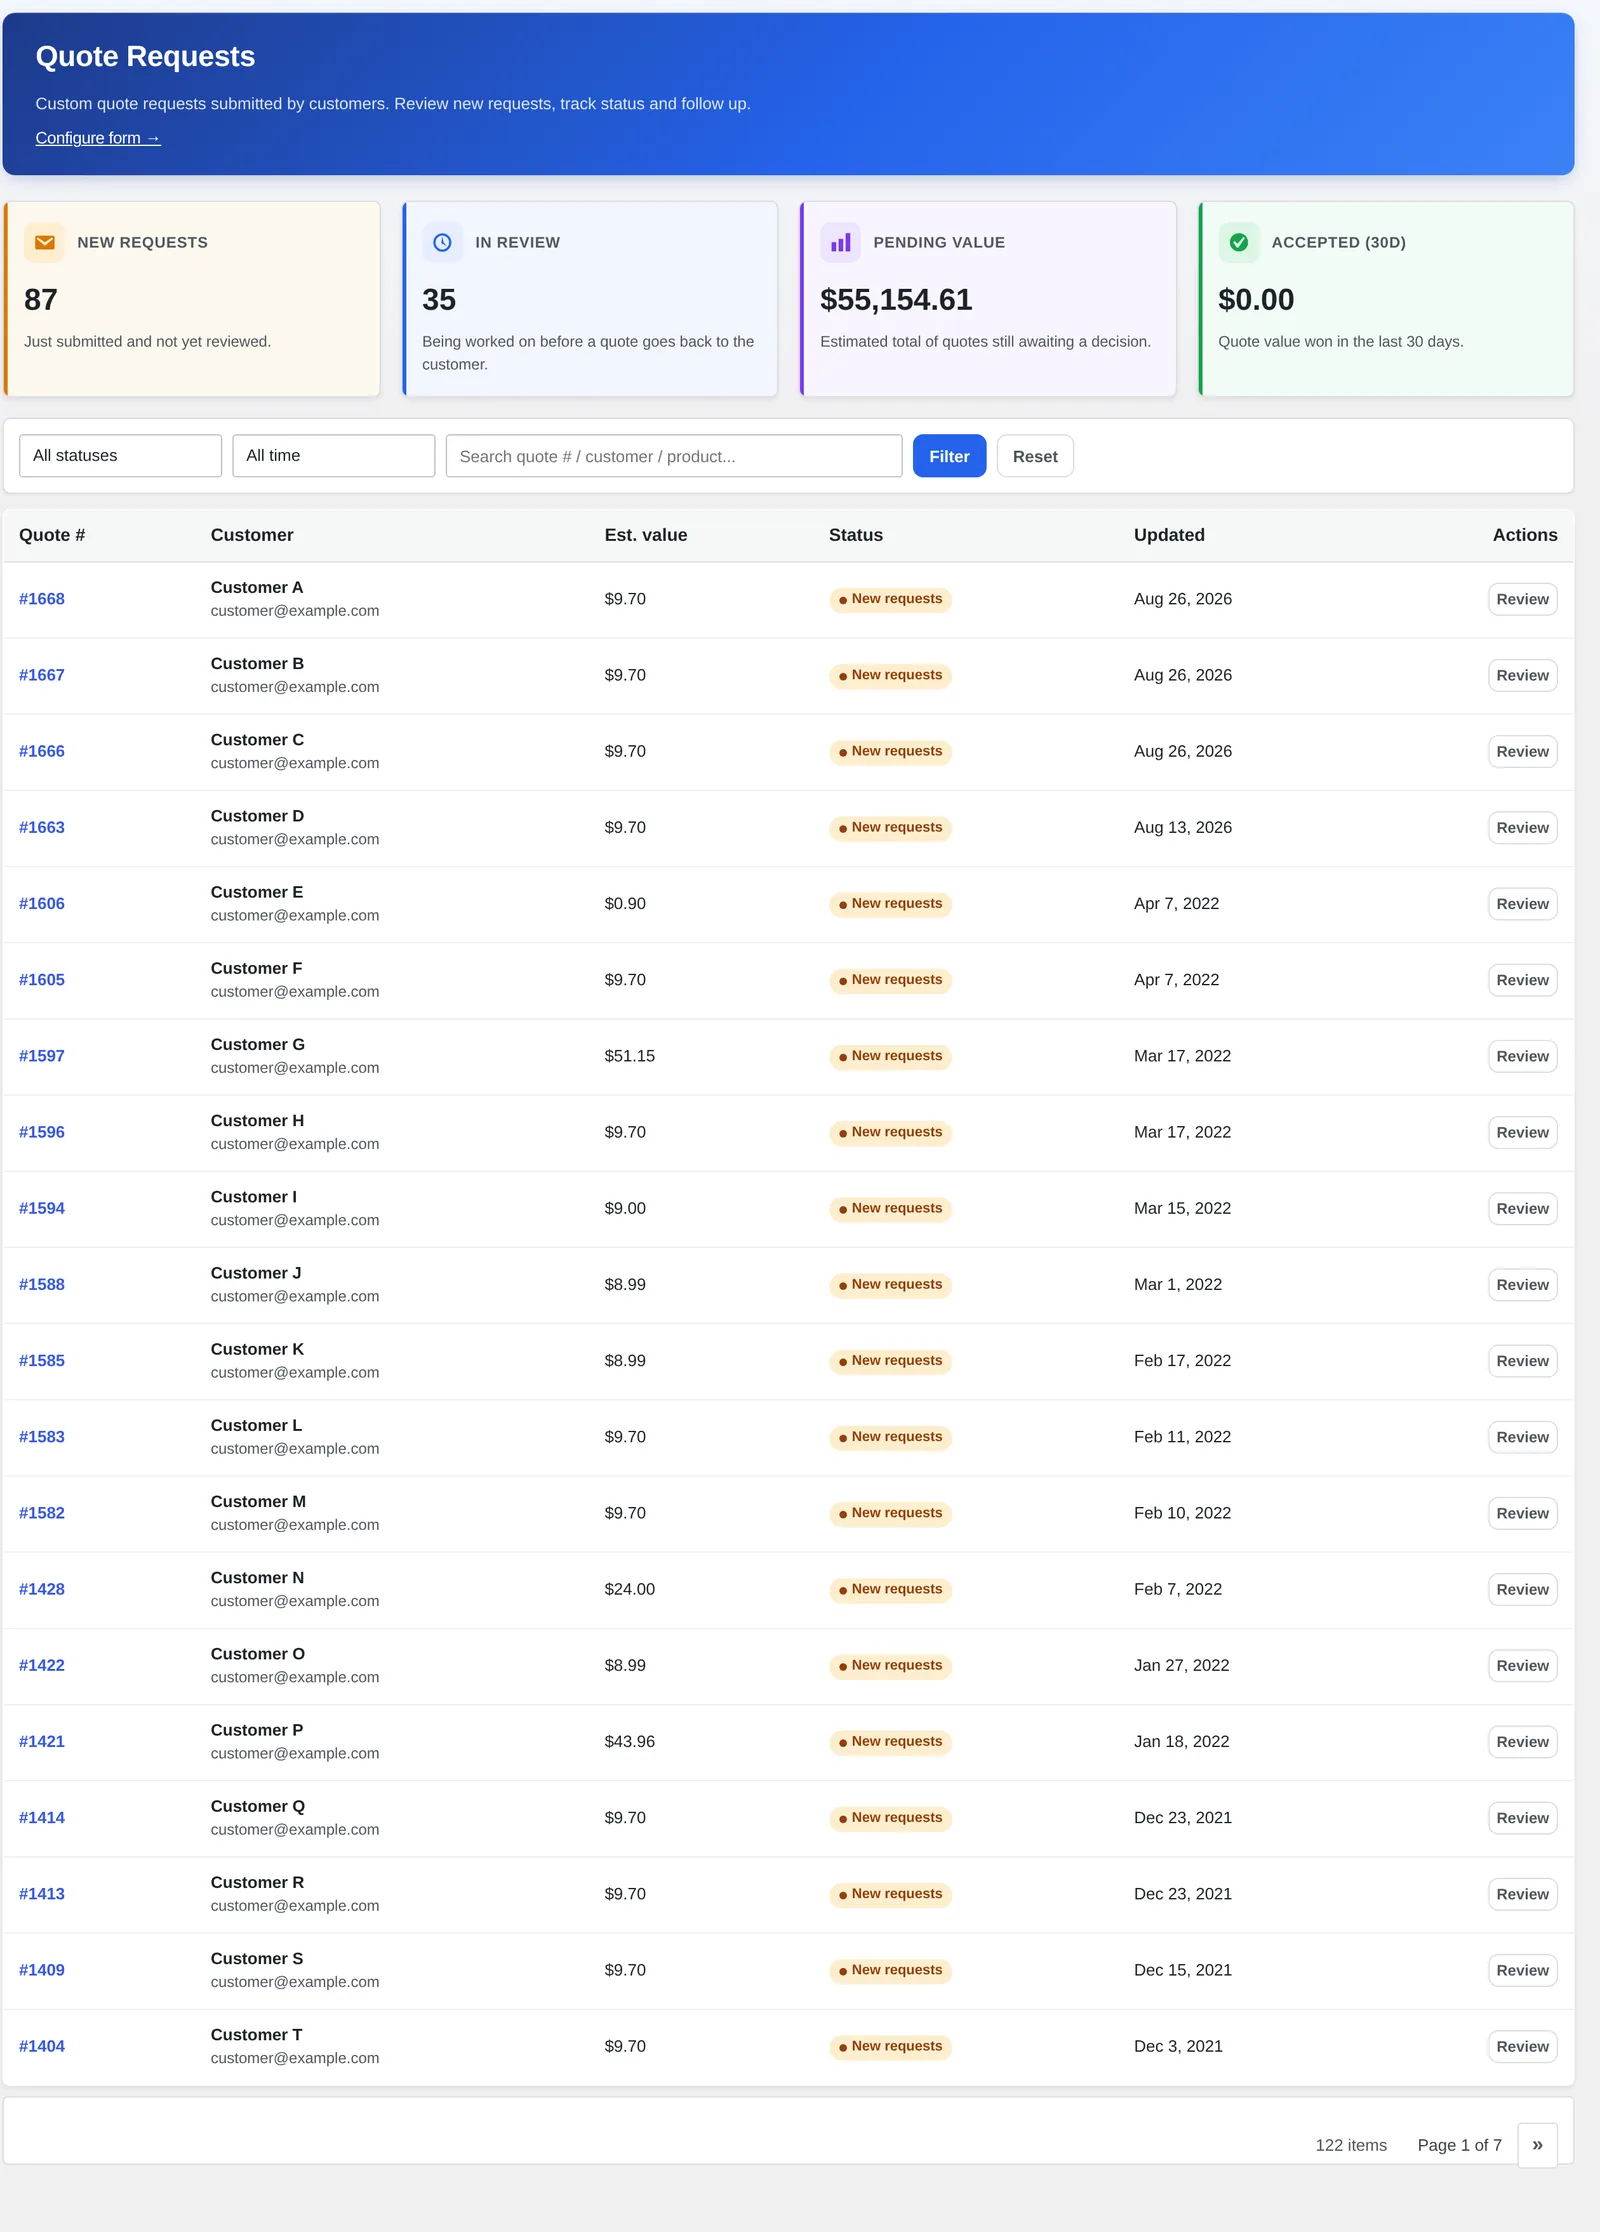Open the Configure form link
The image size is (1600, 2232).
pyautogui.click(x=98, y=138)
